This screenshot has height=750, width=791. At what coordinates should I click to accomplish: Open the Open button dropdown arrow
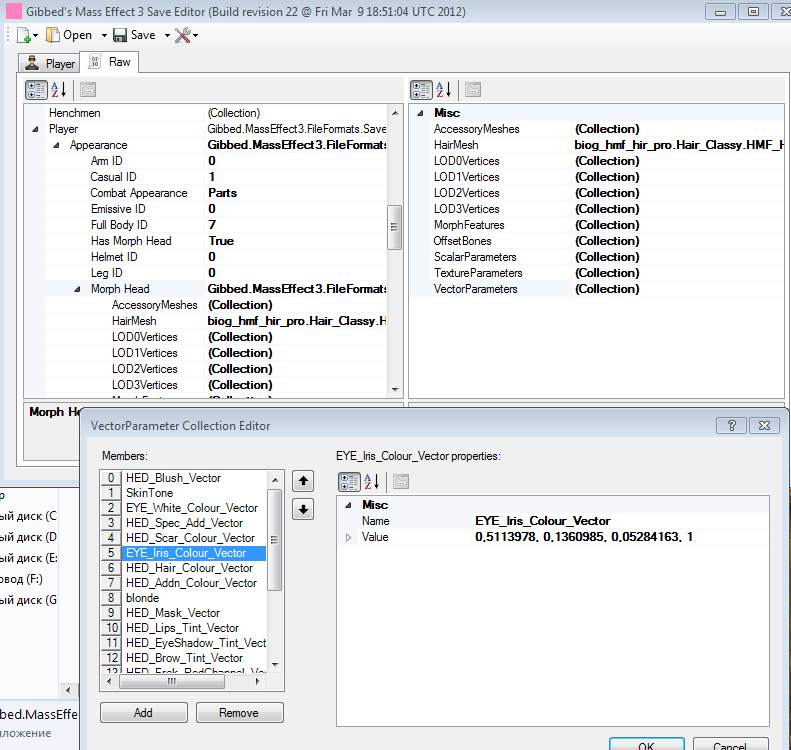click(x=104, y=35)
